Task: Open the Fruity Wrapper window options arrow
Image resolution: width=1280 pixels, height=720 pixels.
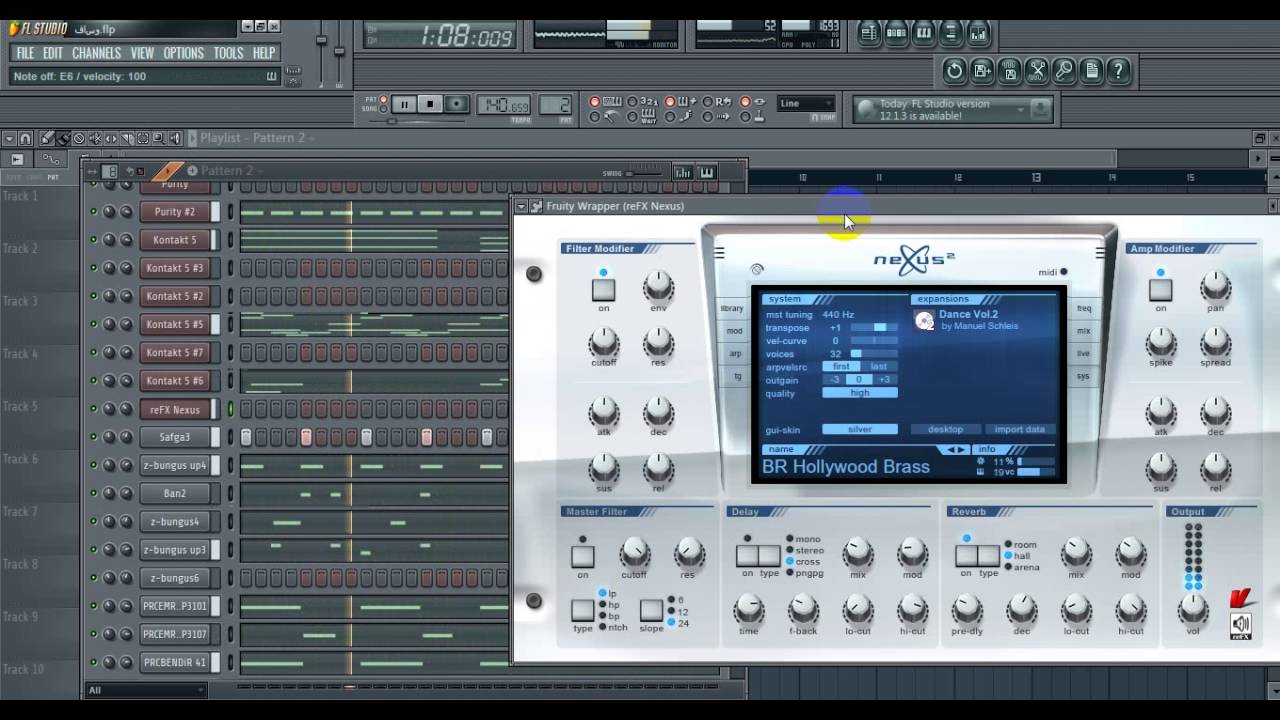Action: click(521, 206)
